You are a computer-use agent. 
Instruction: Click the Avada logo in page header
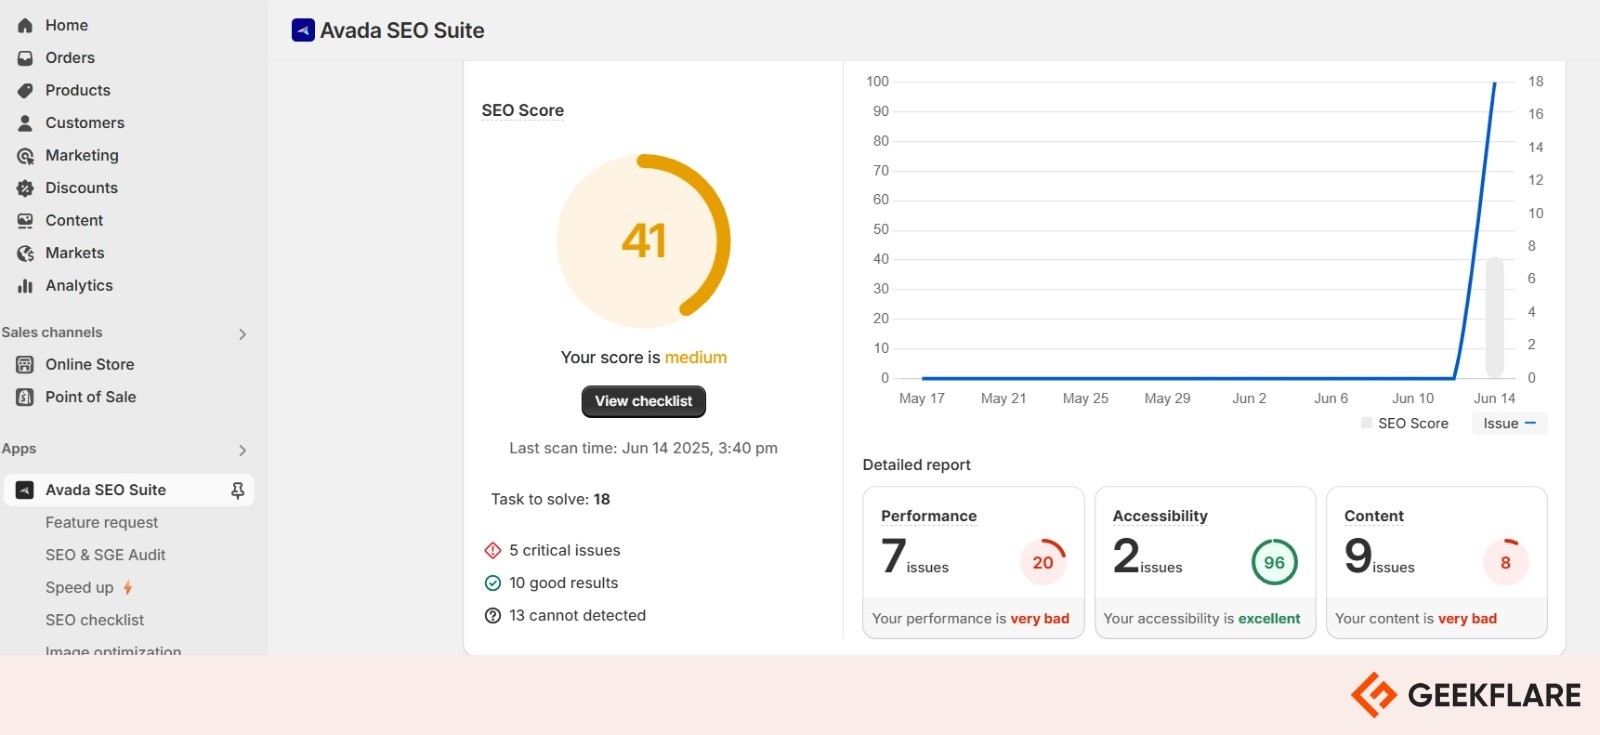coord(303,30)
